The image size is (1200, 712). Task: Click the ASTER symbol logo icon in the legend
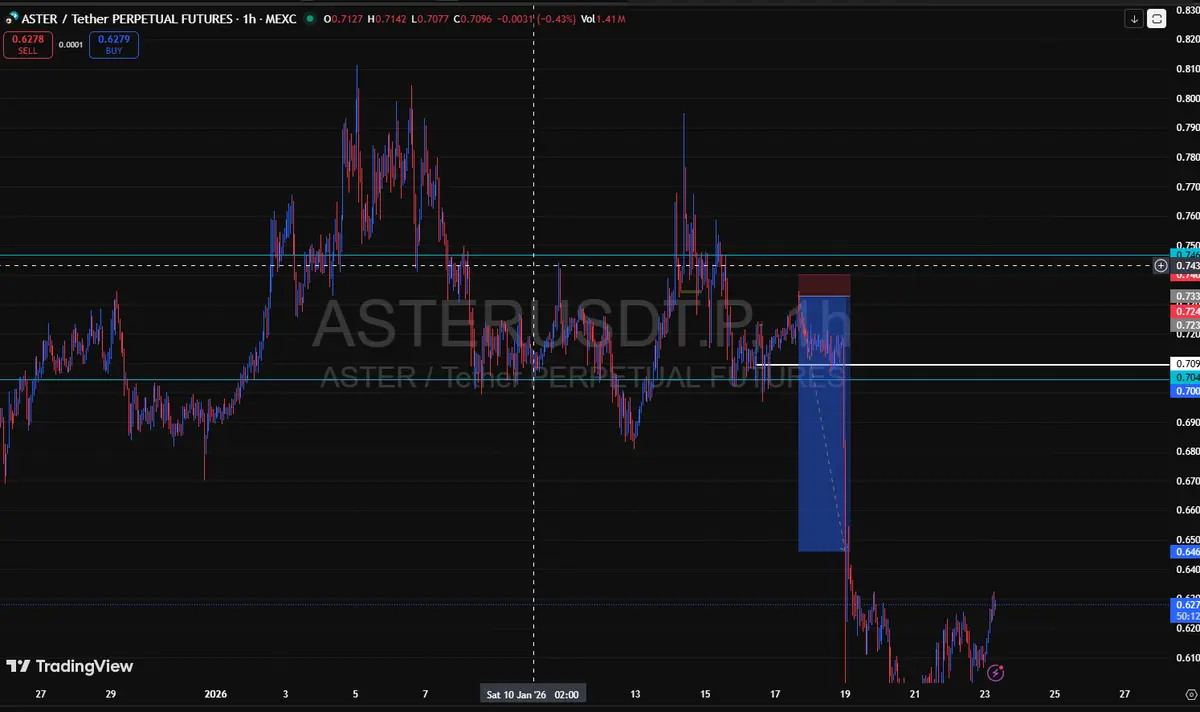click(x=10, y=19)
